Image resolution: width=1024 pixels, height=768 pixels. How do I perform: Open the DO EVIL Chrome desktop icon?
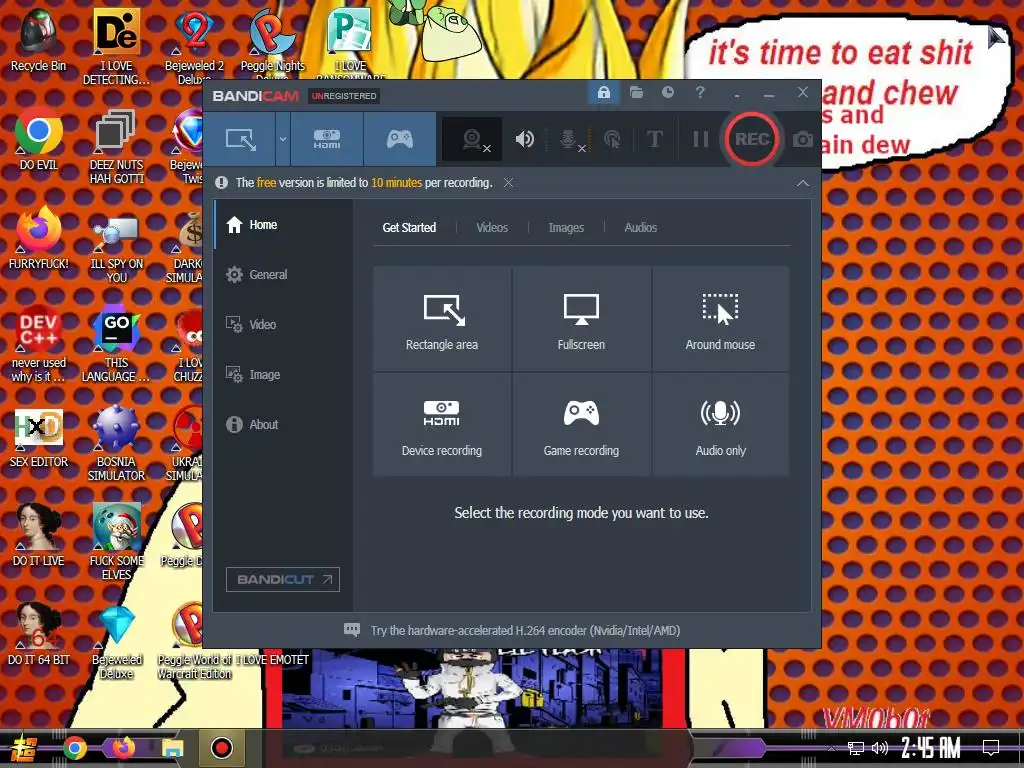click(x=39, y=138)
